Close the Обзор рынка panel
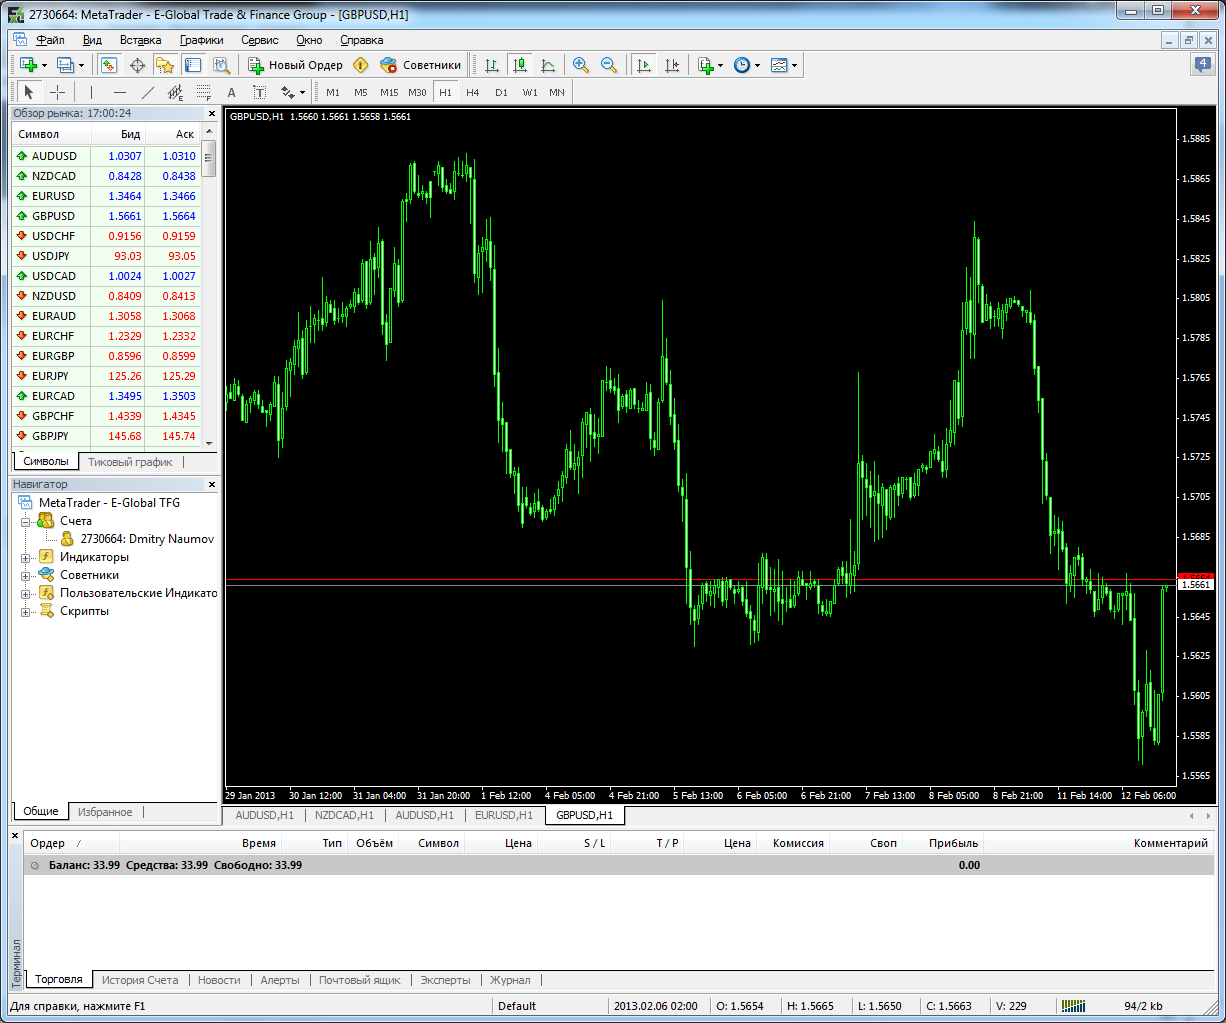Image resolution: width=1226 pixels, height=1023 pixels. [x=211, y=114]
